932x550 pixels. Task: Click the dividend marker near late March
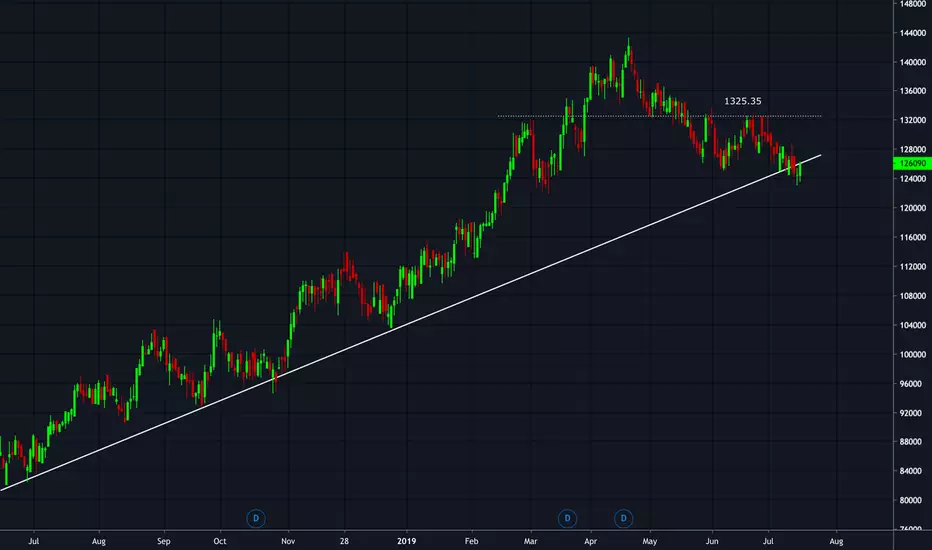tap(568, 518)
